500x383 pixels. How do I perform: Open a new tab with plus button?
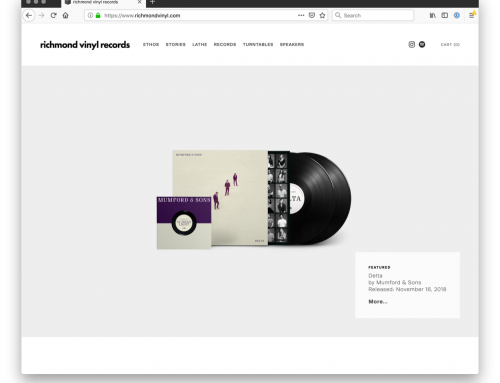[152, 2]
